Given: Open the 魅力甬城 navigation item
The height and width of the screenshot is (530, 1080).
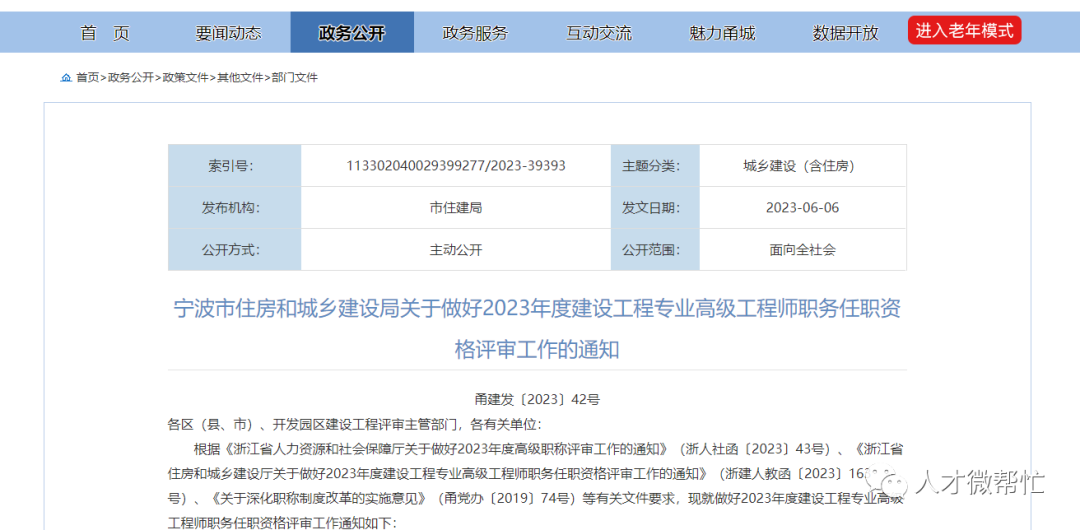Looking at the screenshot, I should 722,32.
